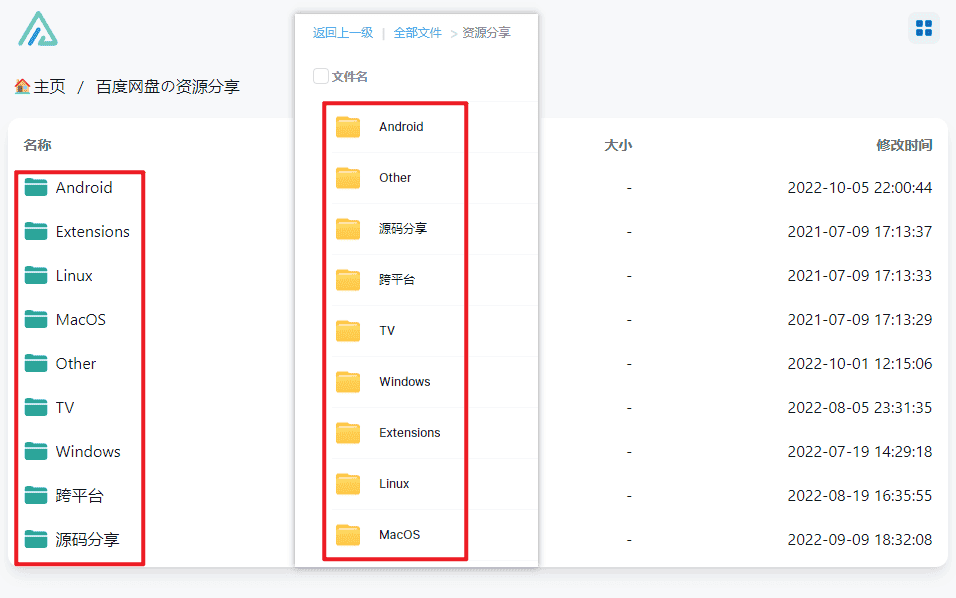Click yellow MacOS folder icon in Baidu panel
Screen dimensions: 956x598
coord(348,535)
